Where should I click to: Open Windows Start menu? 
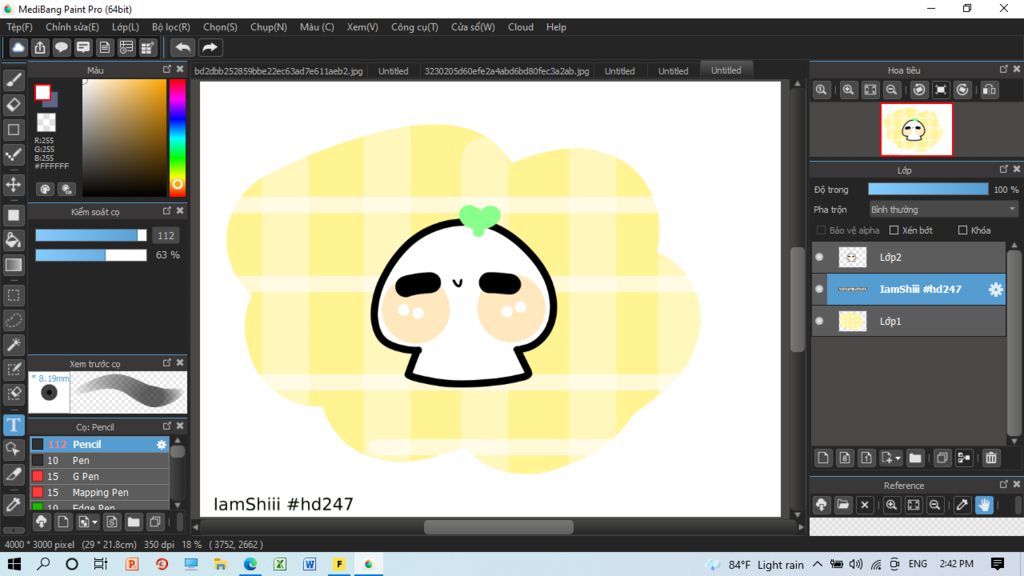pos(14,564)
